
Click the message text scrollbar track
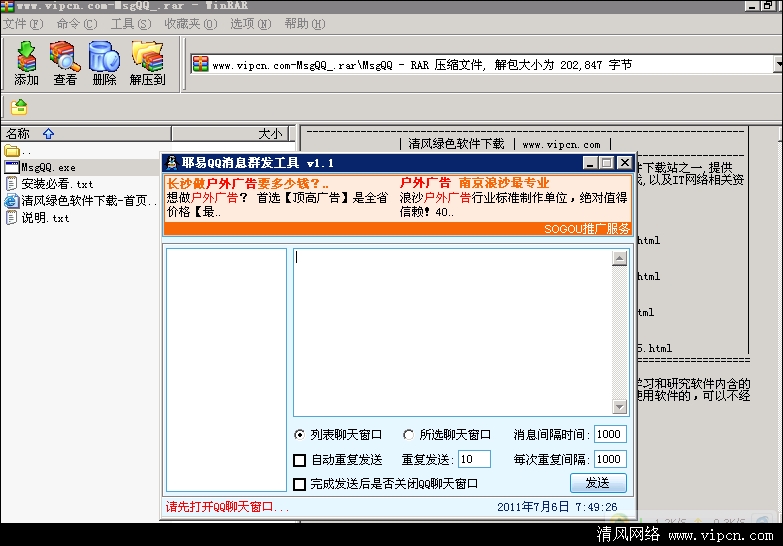pyautogui.click(x=619, y=333)
